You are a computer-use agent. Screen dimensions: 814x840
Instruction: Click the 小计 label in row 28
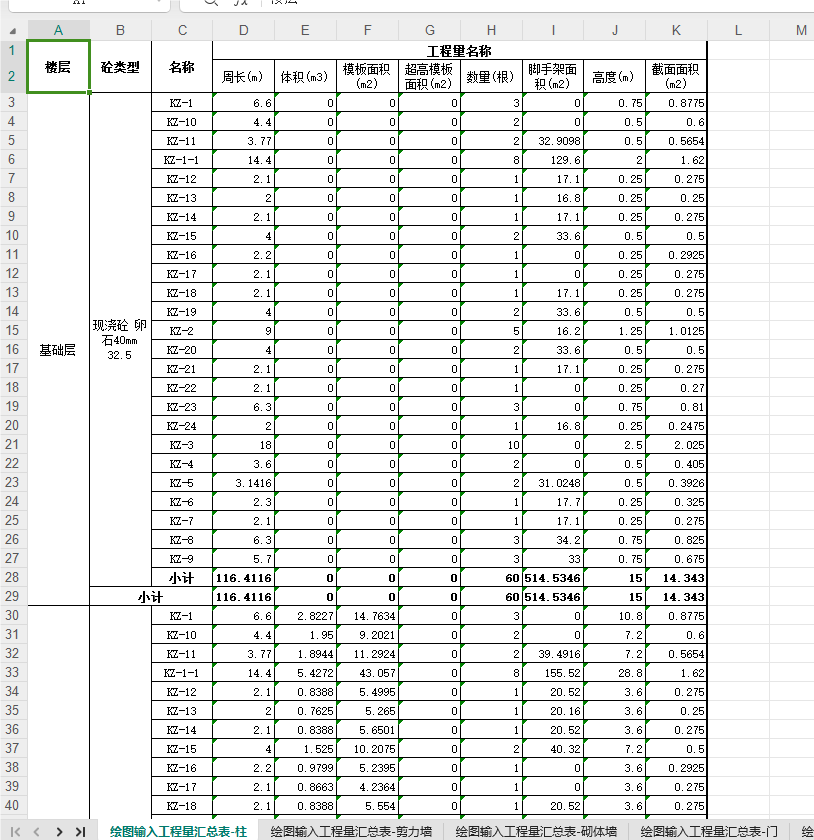click(x=182, y=578)
